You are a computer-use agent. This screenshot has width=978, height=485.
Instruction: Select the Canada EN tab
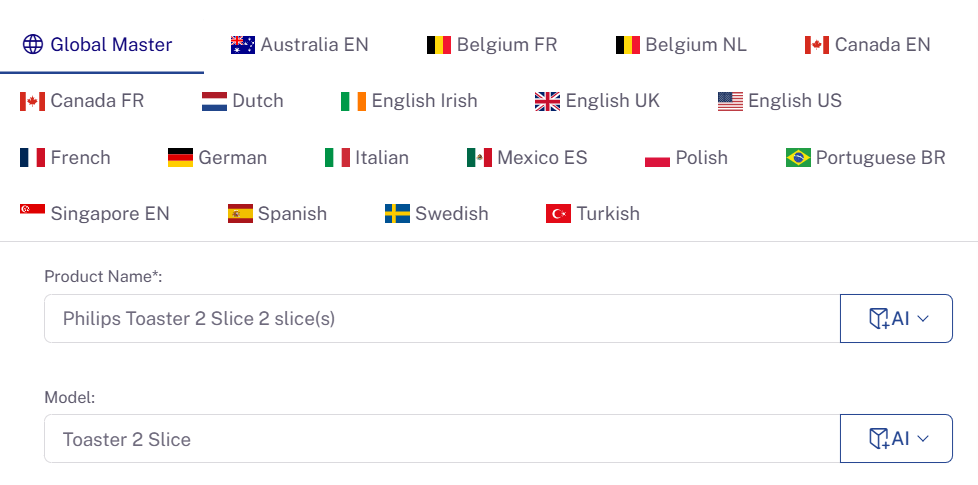click(868, 45)
